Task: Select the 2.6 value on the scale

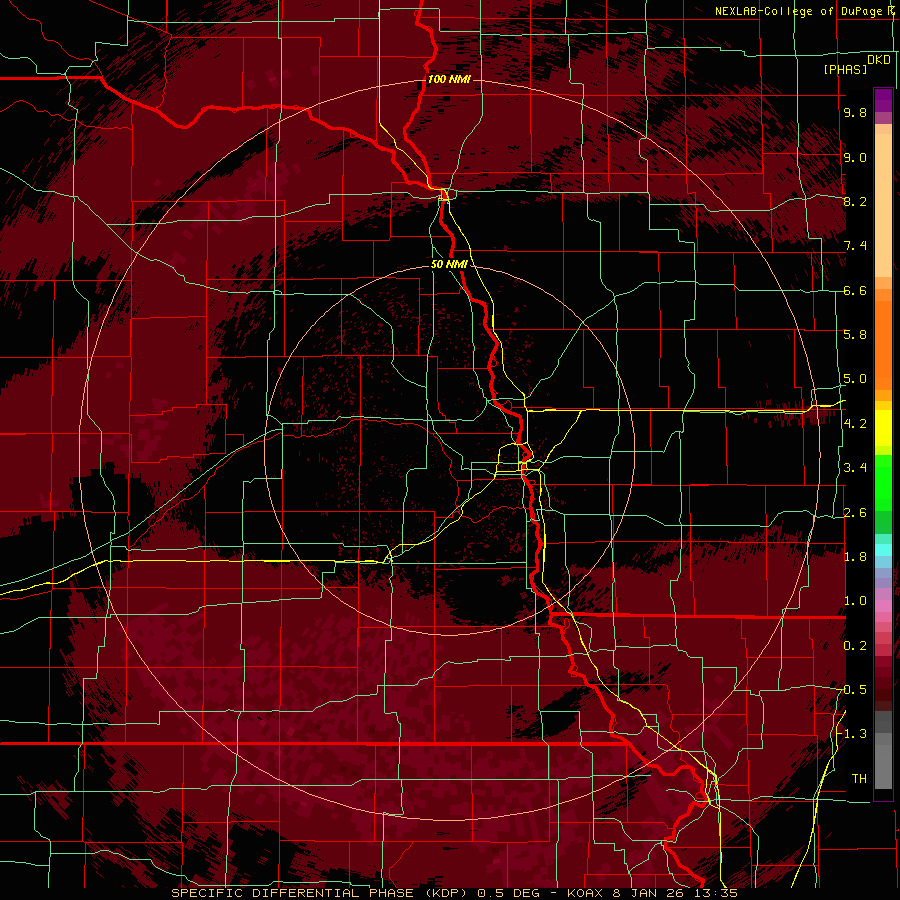Action: pyautogui.click(x=855, y=512)
